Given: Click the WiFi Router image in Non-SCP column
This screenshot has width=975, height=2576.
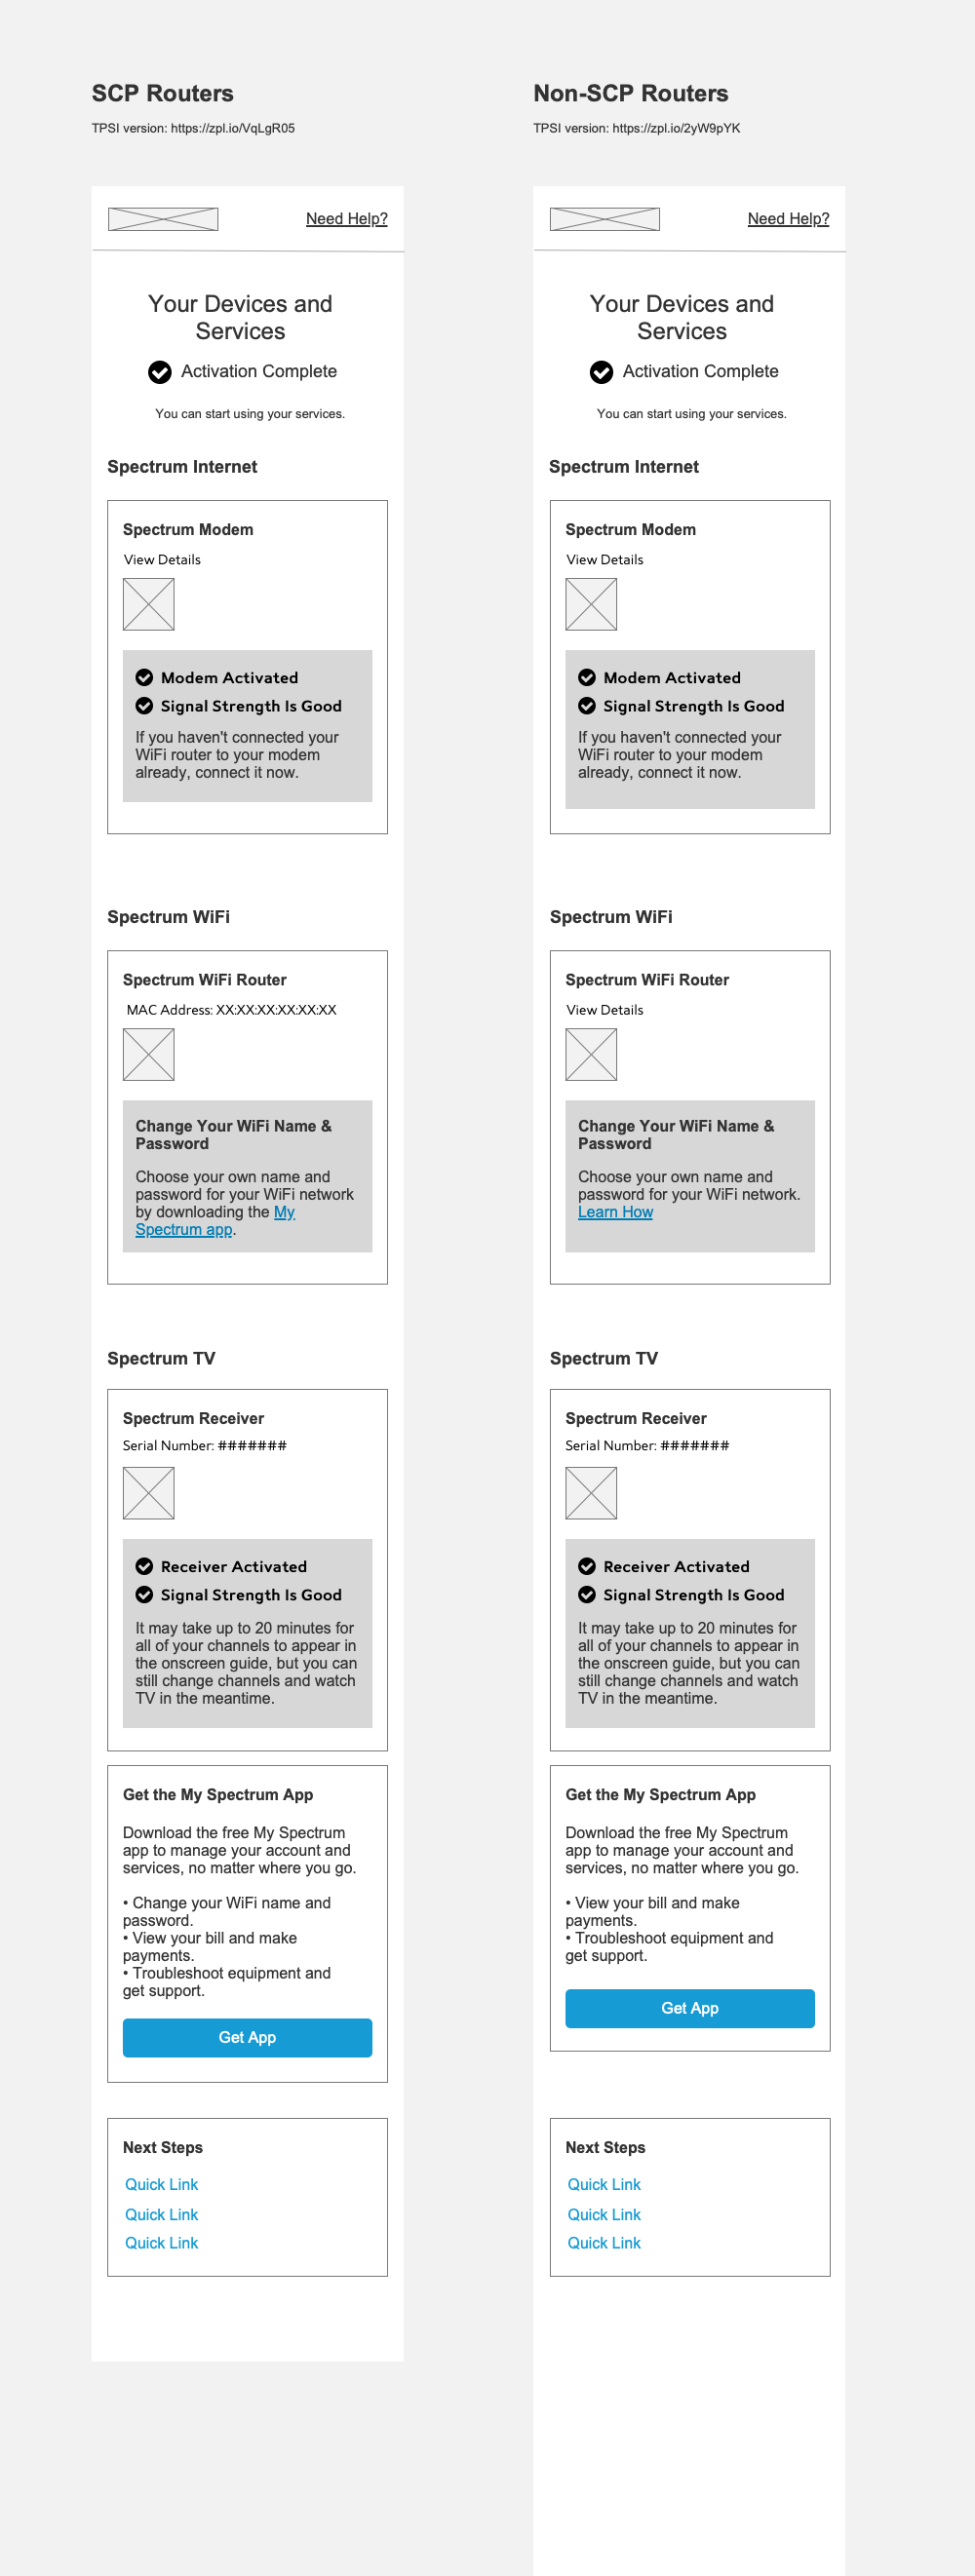Looking at the screenshot, I should click(591, 1054).
